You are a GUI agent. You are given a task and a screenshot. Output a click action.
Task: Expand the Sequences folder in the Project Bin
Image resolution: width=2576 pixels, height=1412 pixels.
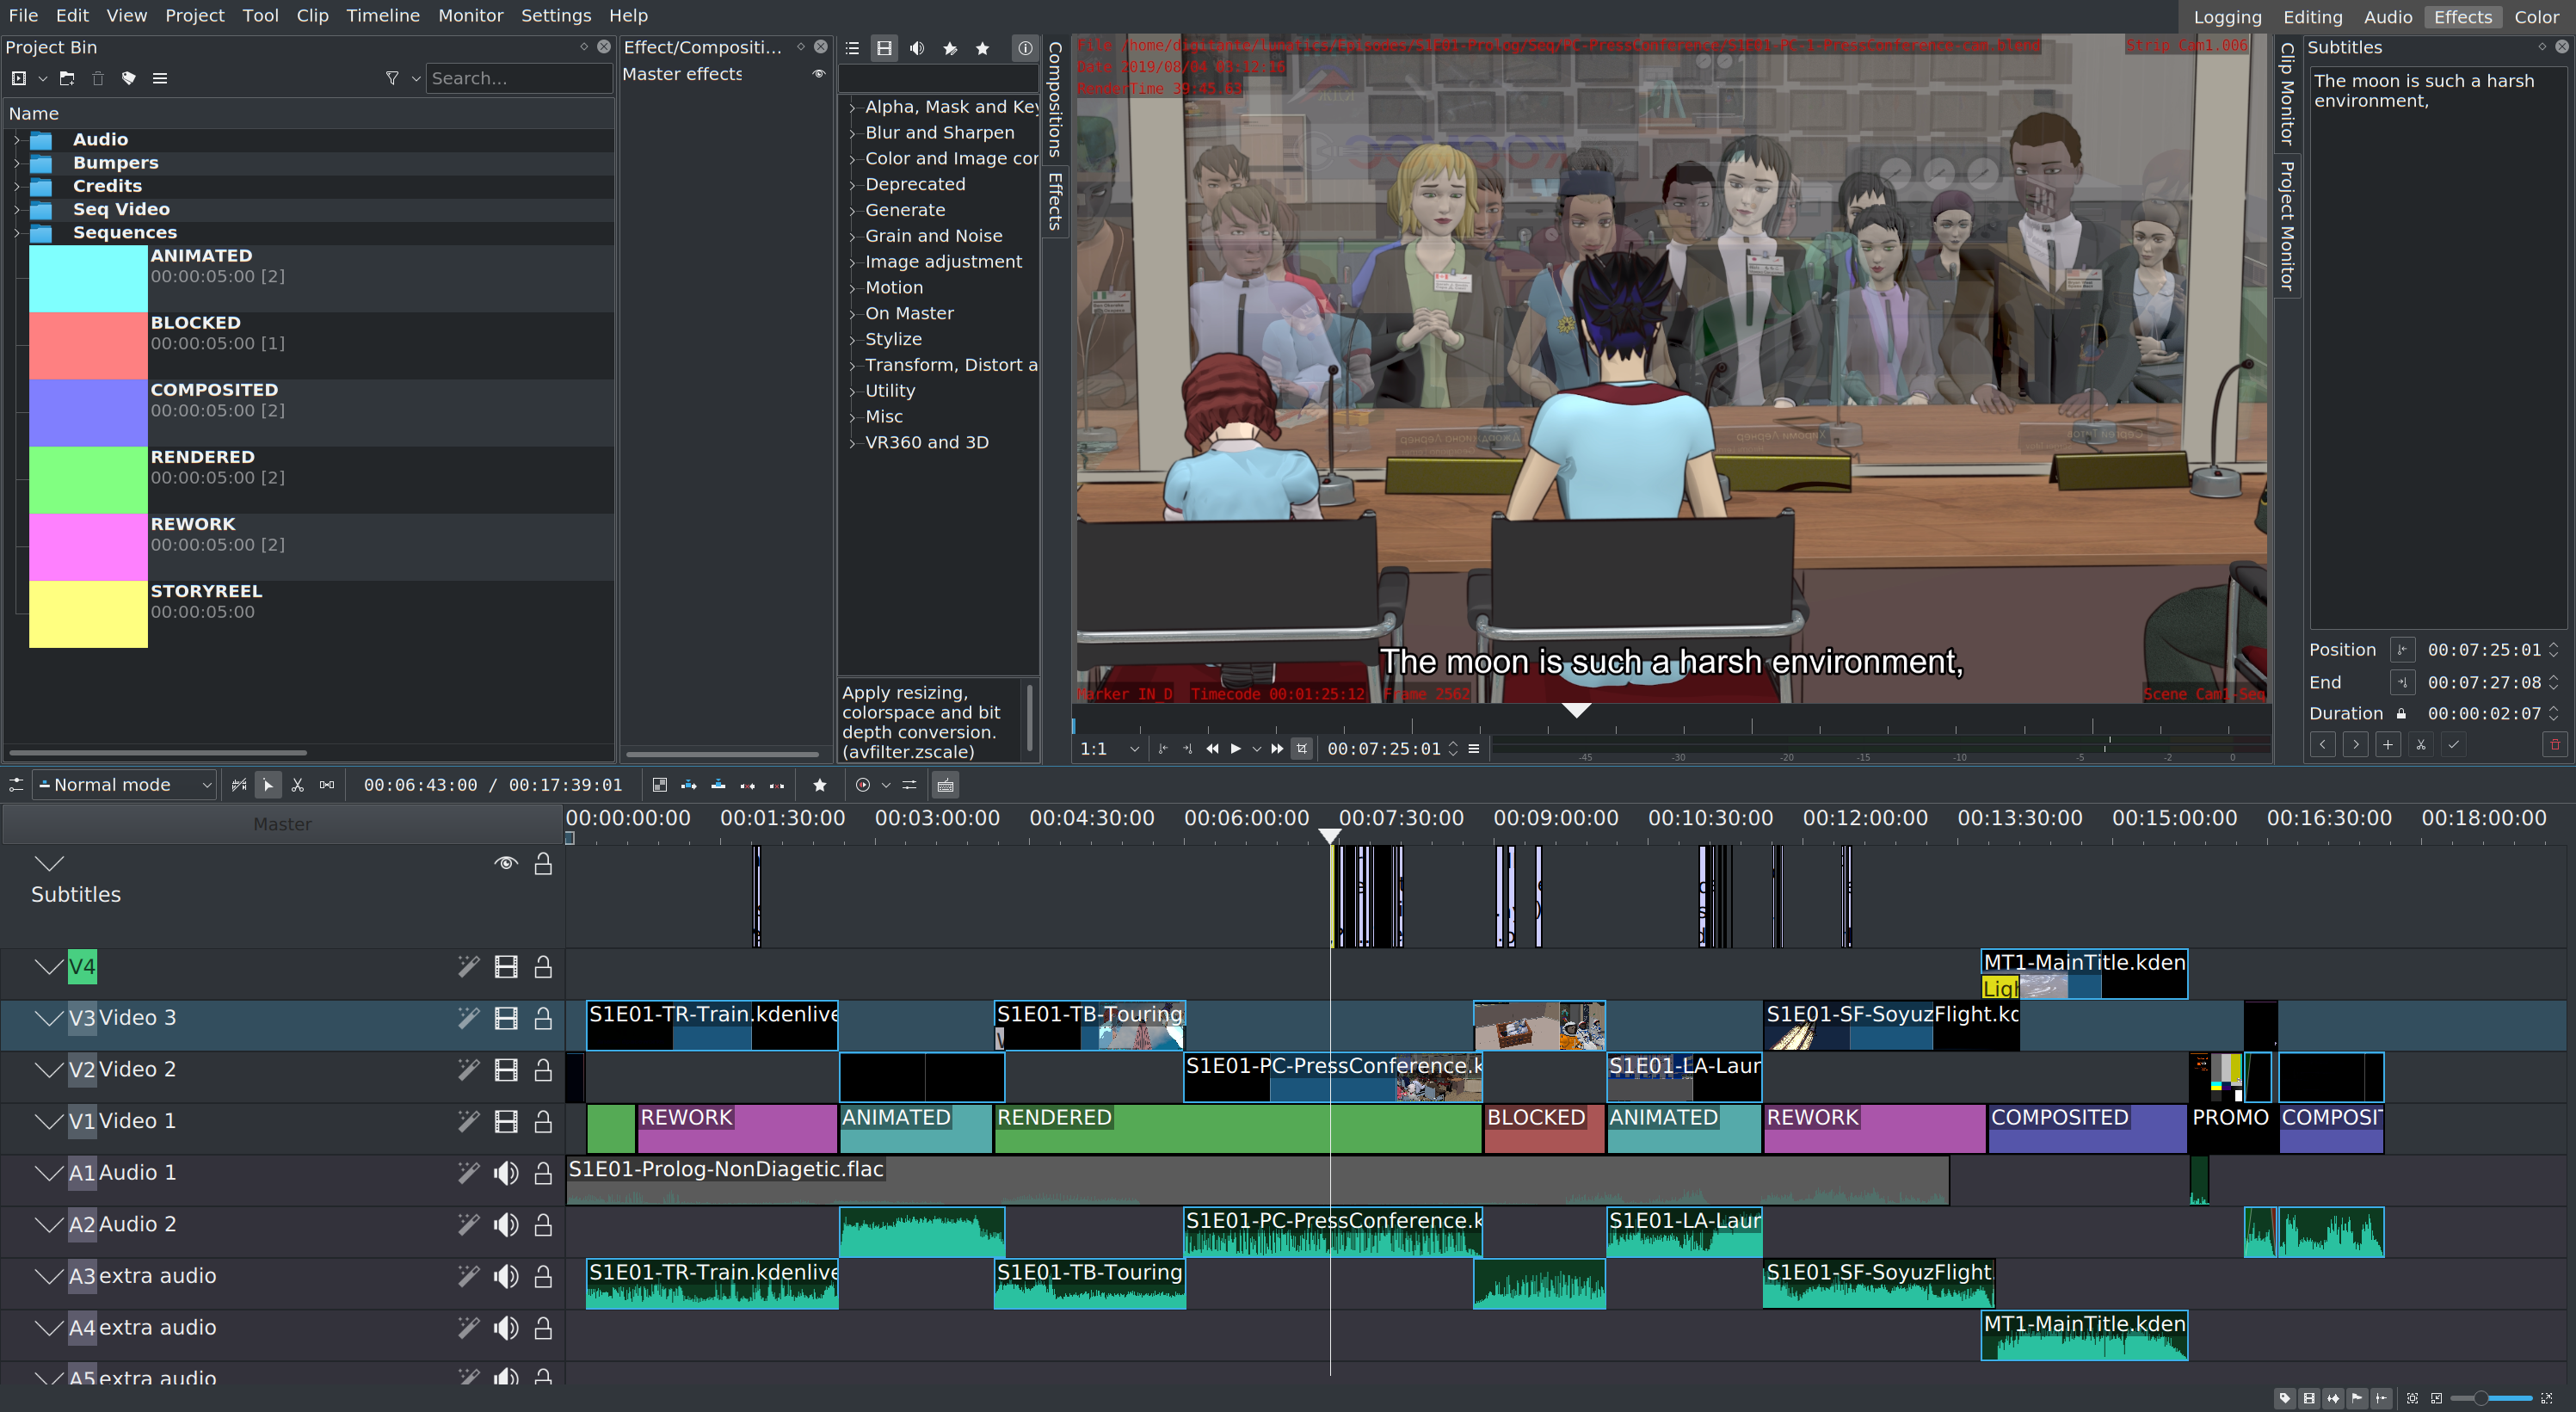tap(16, 233)
